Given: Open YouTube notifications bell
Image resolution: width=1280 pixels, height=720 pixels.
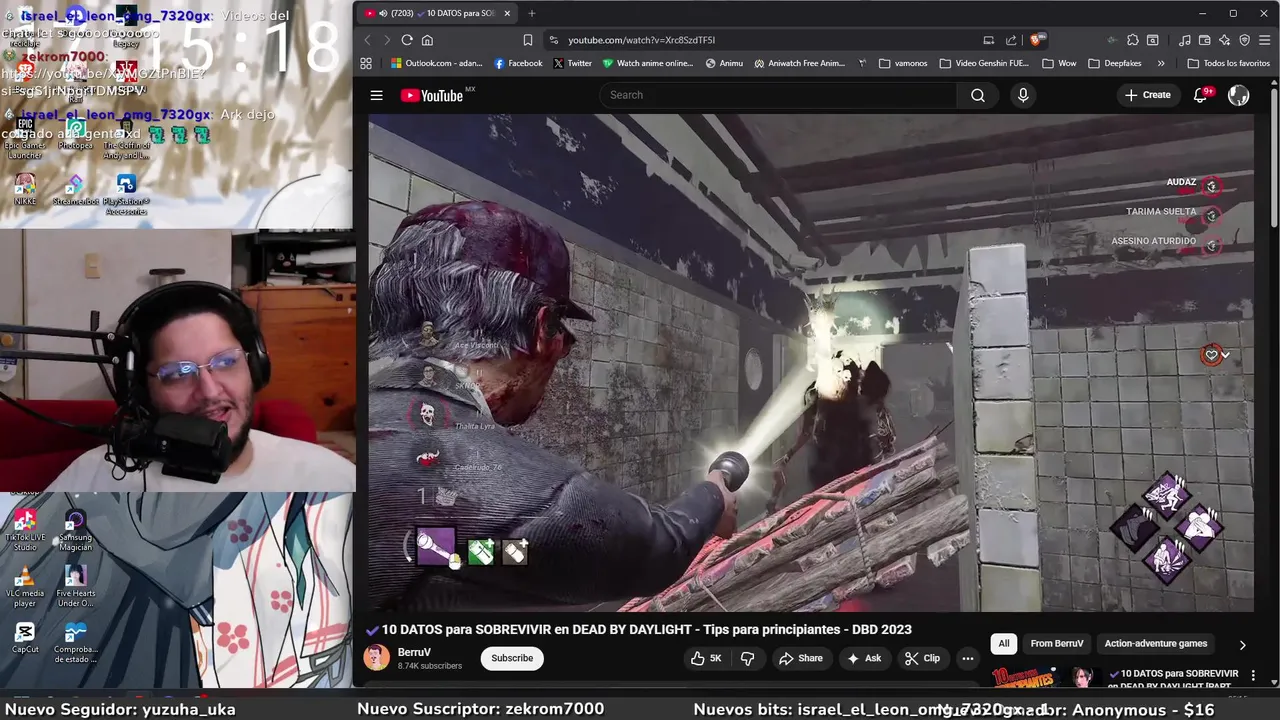Looking at the screenshot, I should click(1201, 95).
